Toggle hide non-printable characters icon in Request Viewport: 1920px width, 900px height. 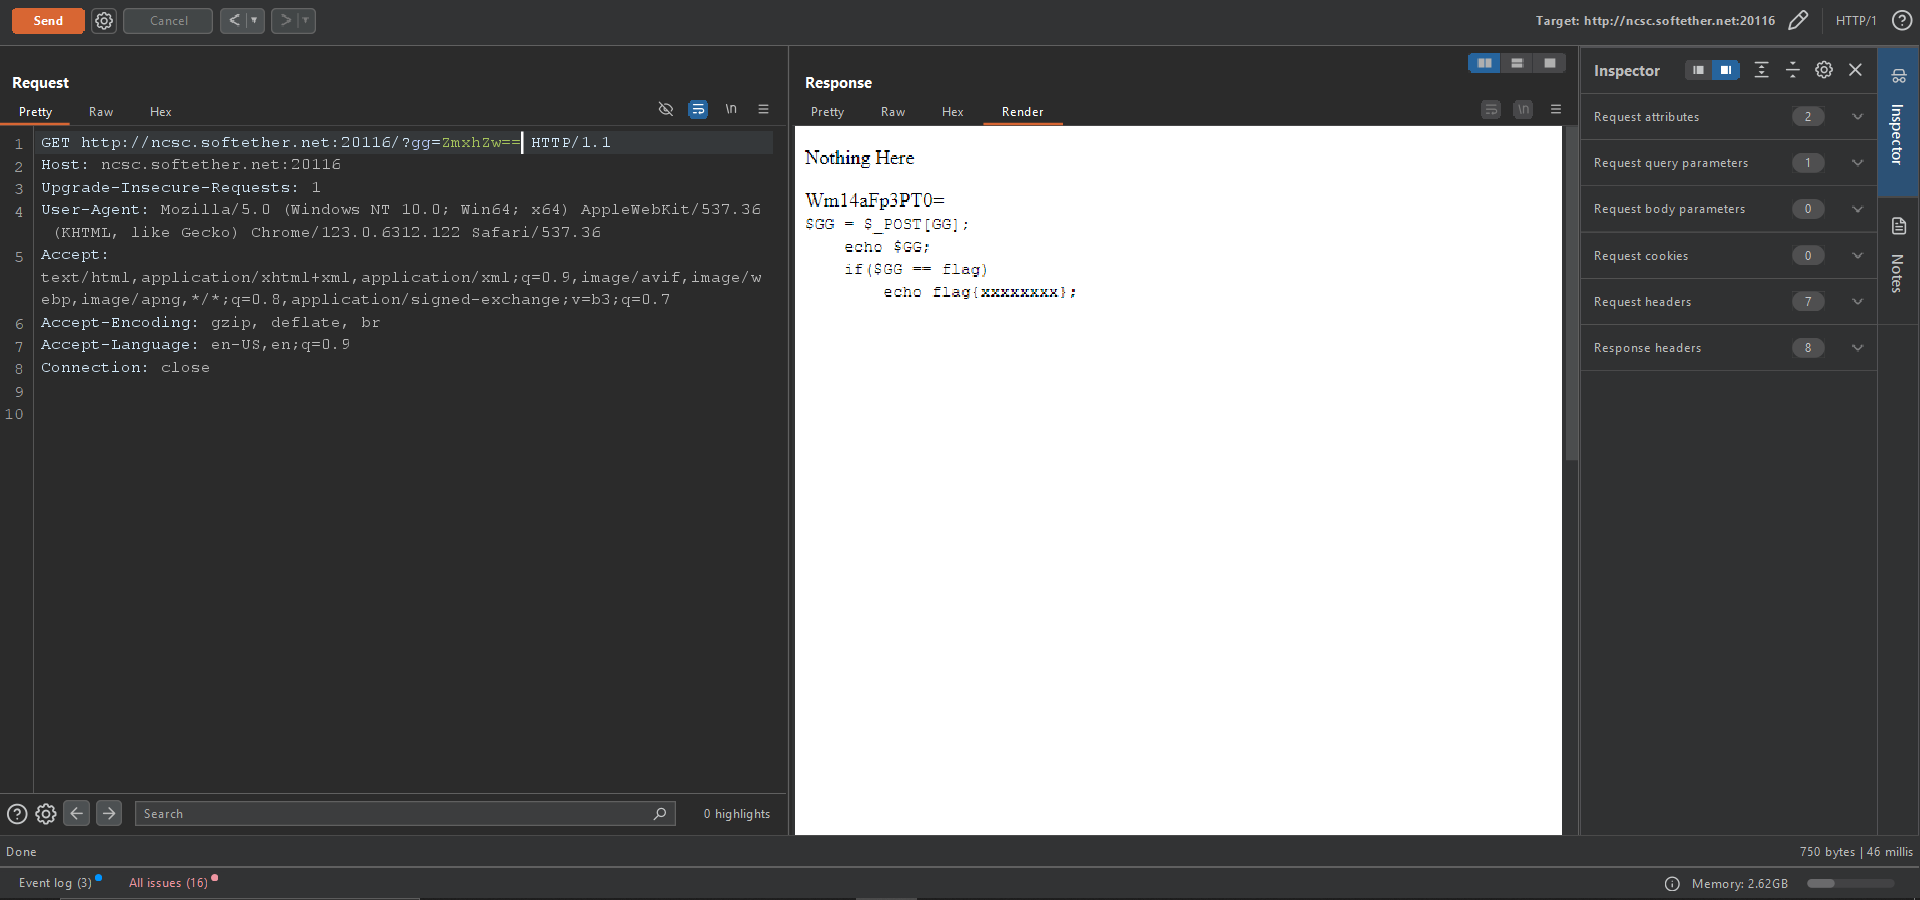666,109
